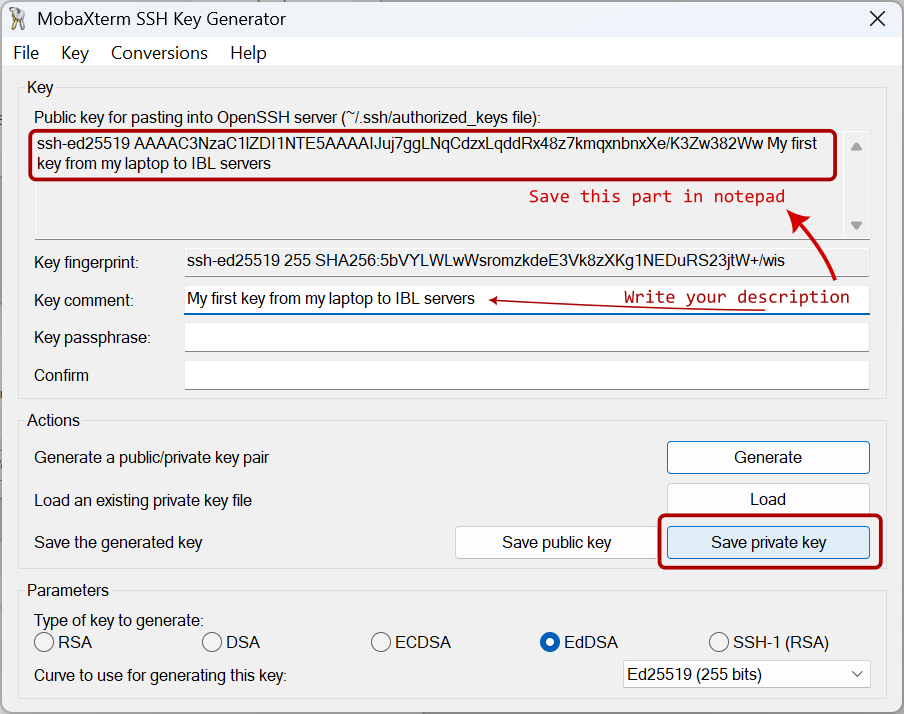Click 'Curve to use for generating this key:' label
This screenshot has height=714, width=904.
[x=160, y=675]
